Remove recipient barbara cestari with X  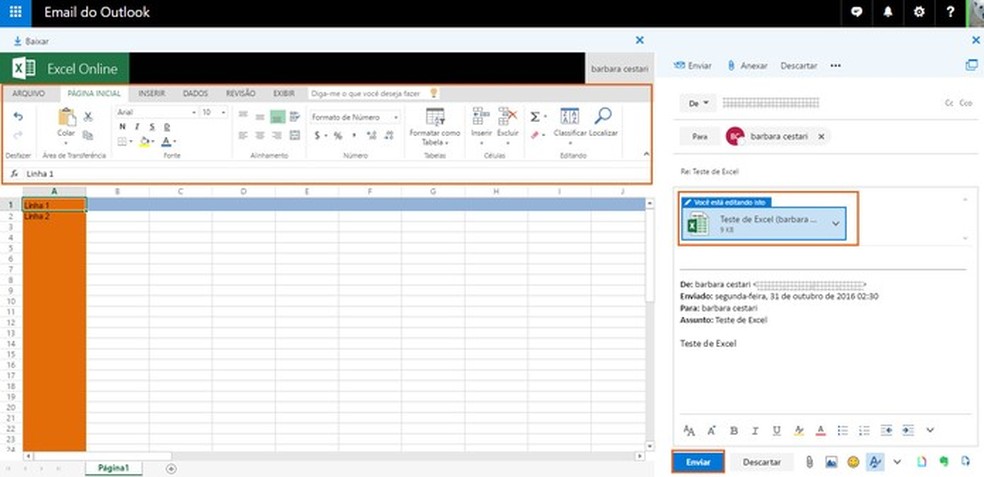click(821, 136)
